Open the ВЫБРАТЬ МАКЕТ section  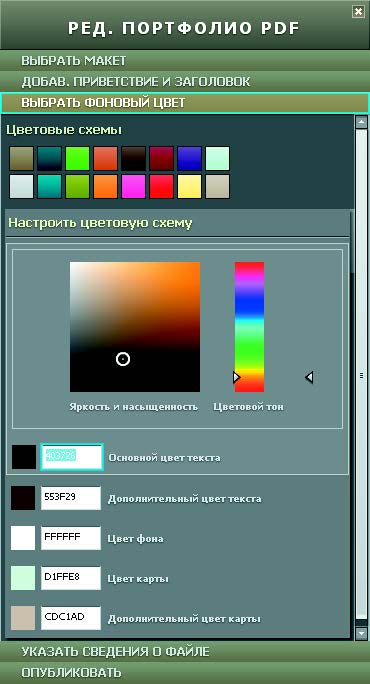pos(185,60)
